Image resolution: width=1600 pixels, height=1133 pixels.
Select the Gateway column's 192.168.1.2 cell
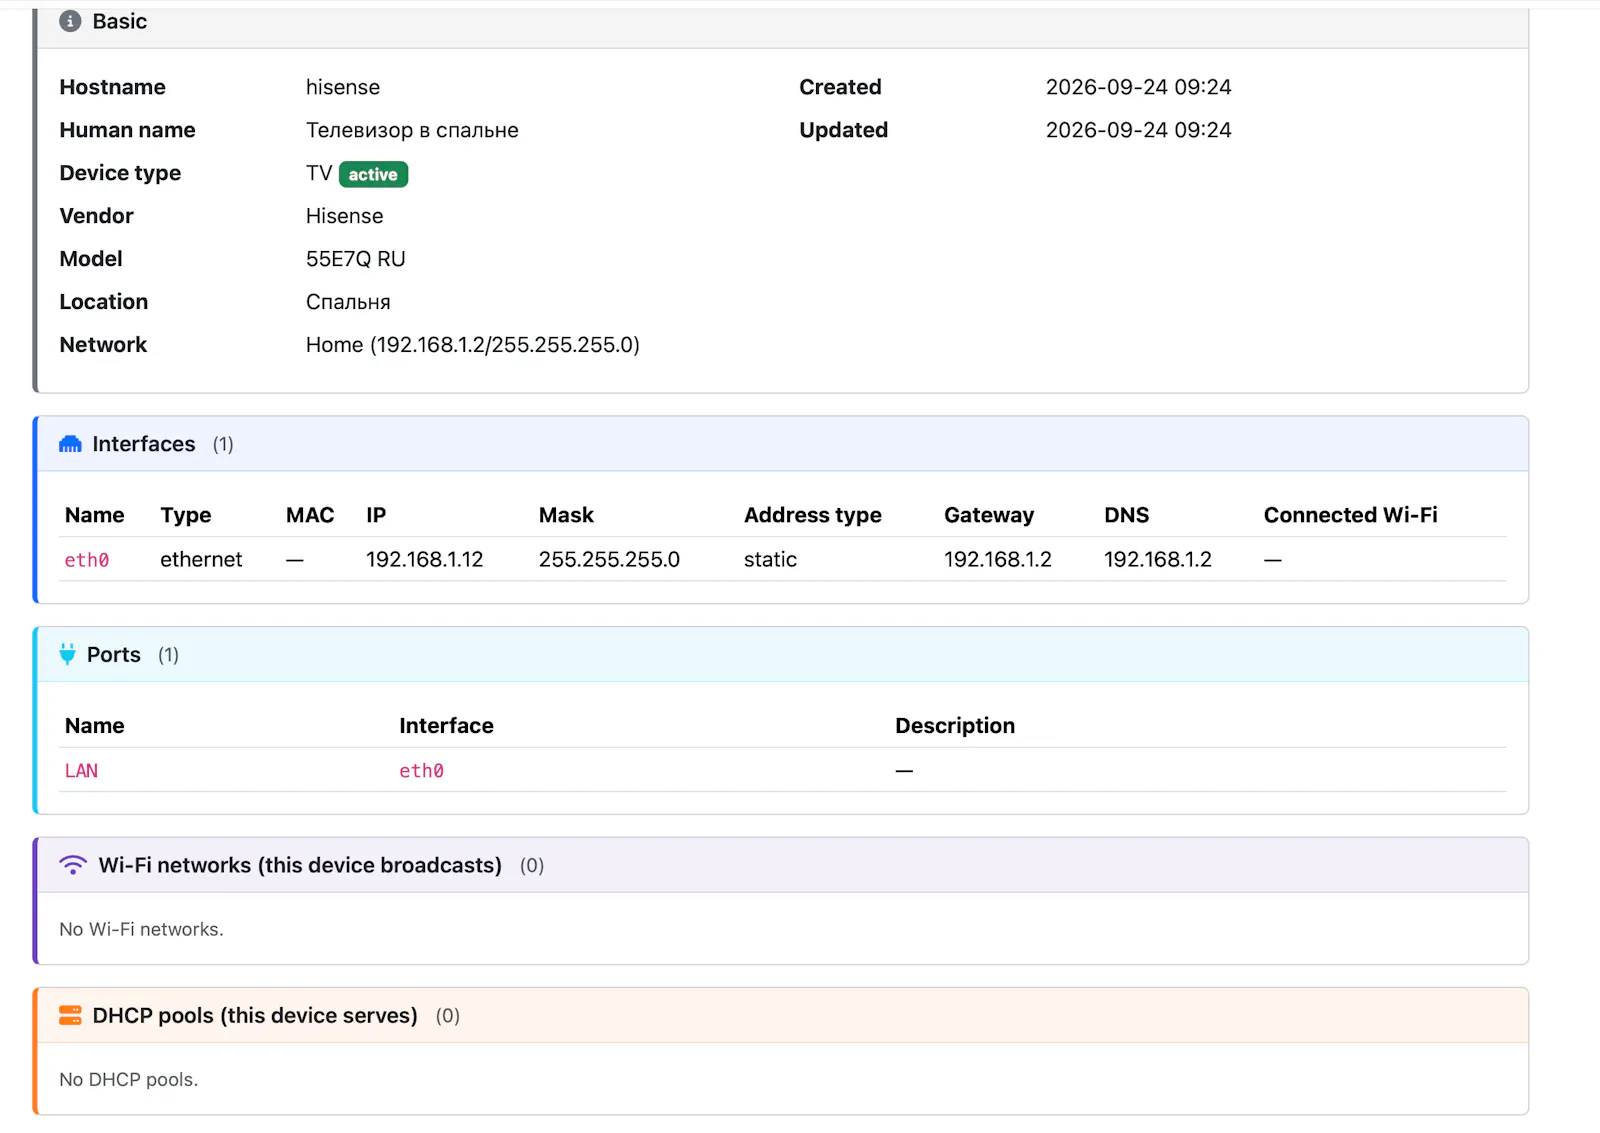[x=998, y=560]
